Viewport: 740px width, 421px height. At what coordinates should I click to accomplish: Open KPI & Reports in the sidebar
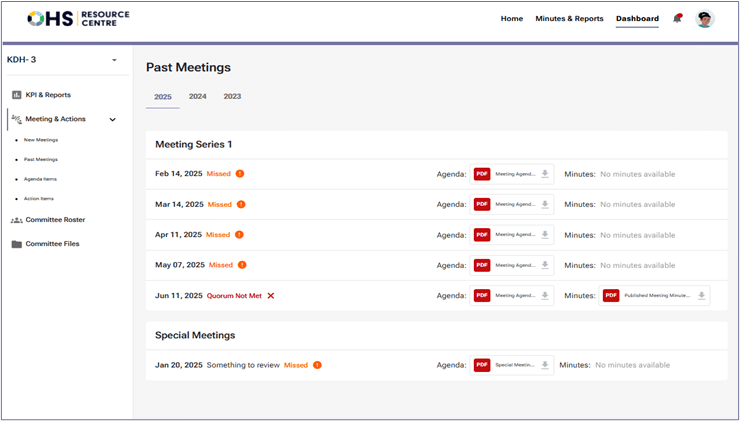pos(48,95)
